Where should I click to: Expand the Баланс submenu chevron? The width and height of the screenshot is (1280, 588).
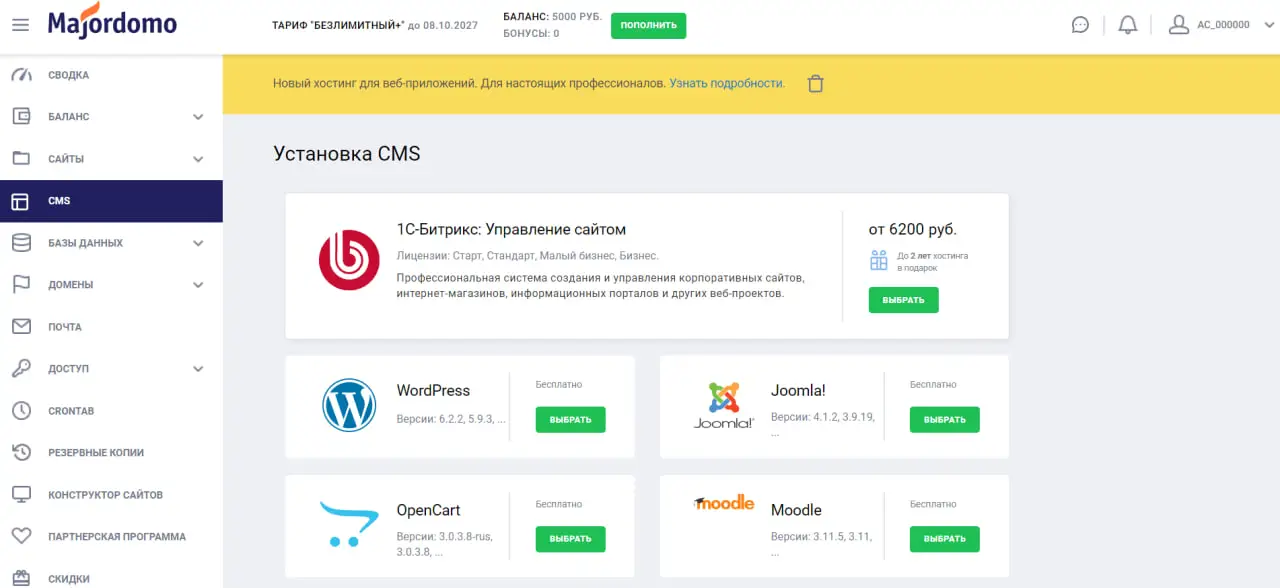tap(198, 117)
